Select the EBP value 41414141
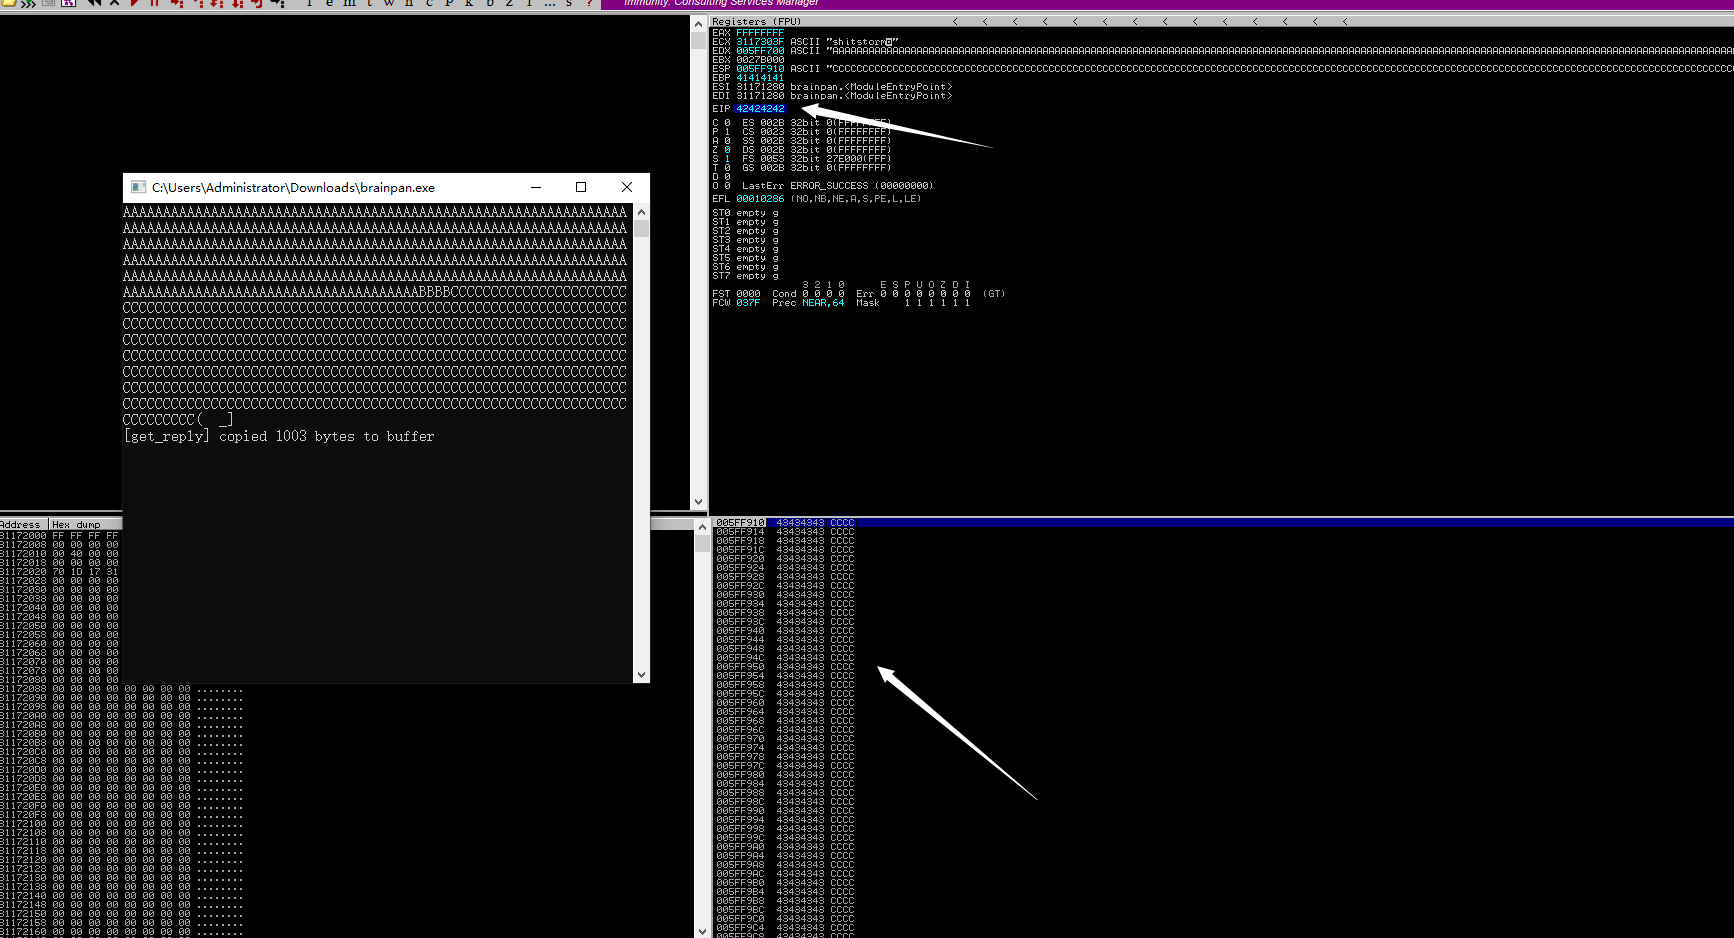The height and width of the screenshot is (938, 1734). tap(760, 78)
